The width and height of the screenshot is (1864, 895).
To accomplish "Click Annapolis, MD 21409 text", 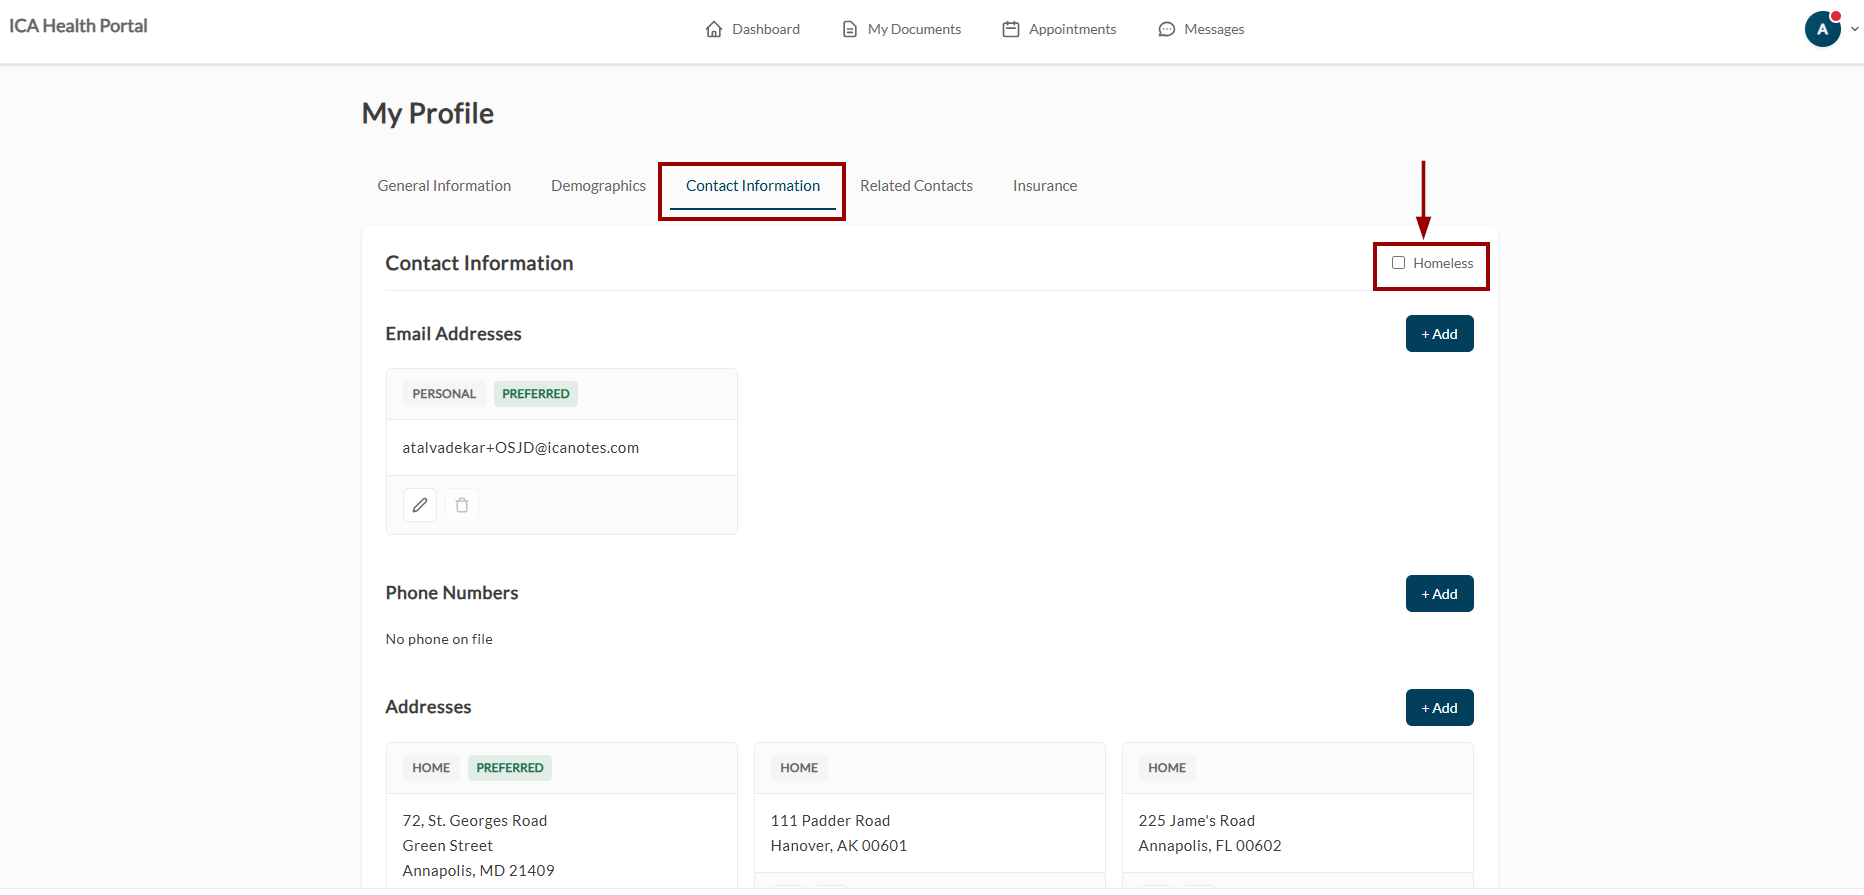I will point(479,871).
